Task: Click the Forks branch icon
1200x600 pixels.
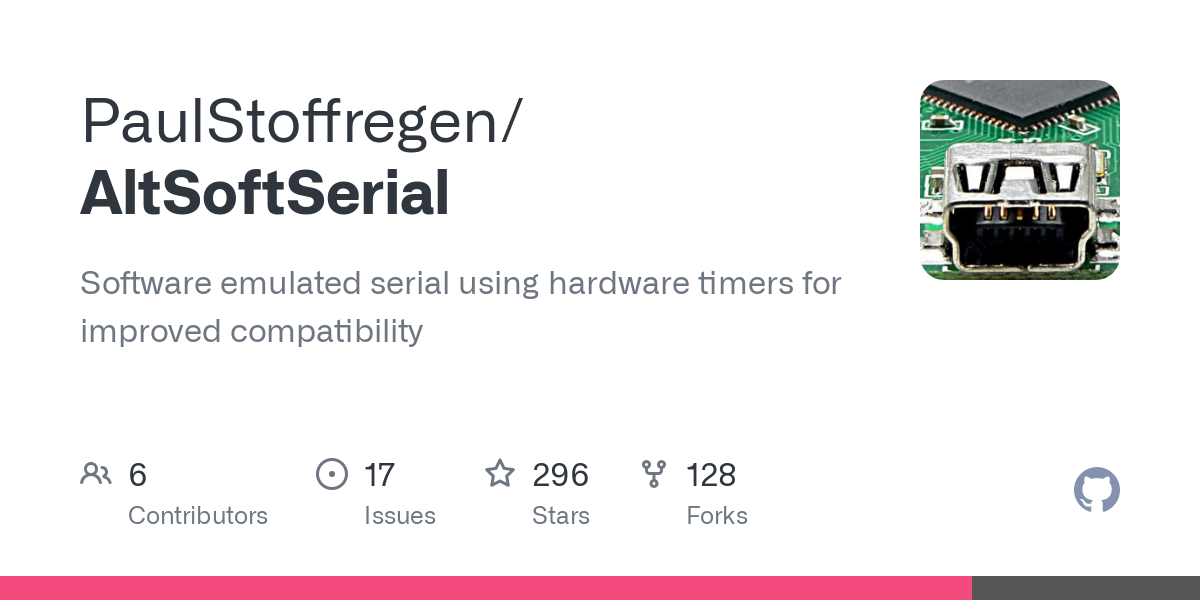Action: pyautogui.click(x=654, y=474)
